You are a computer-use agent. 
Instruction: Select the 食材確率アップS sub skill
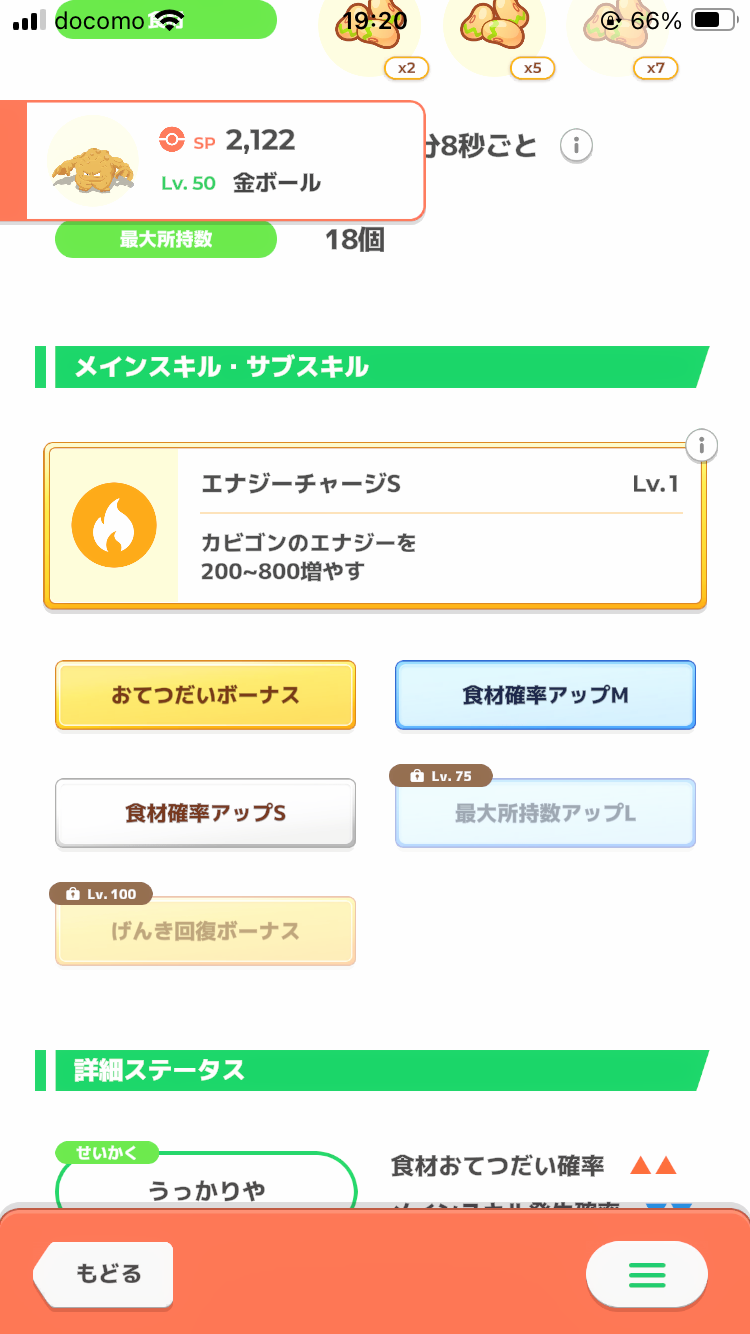click(x=205, y=813)
